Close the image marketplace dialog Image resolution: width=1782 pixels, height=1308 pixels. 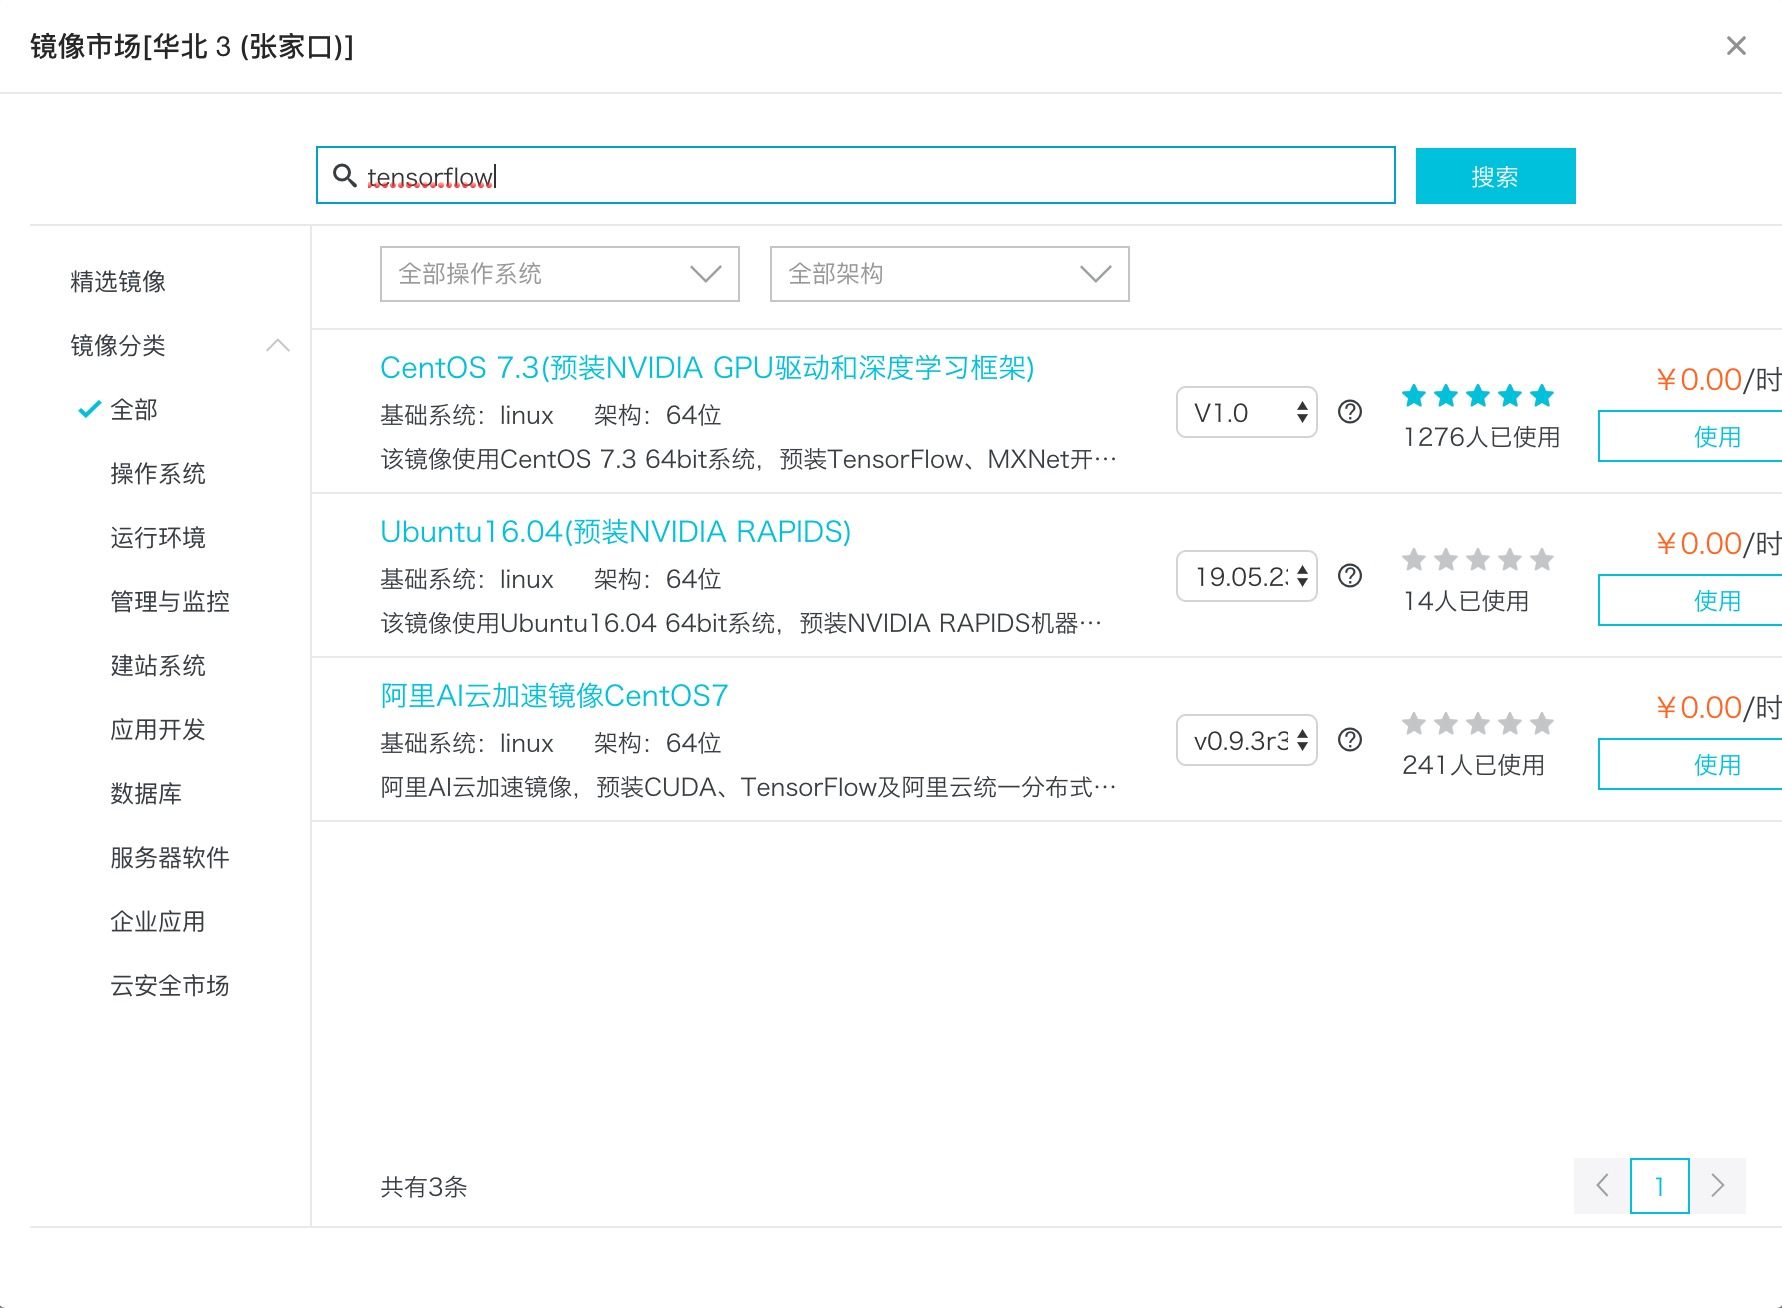[1736, 46]
